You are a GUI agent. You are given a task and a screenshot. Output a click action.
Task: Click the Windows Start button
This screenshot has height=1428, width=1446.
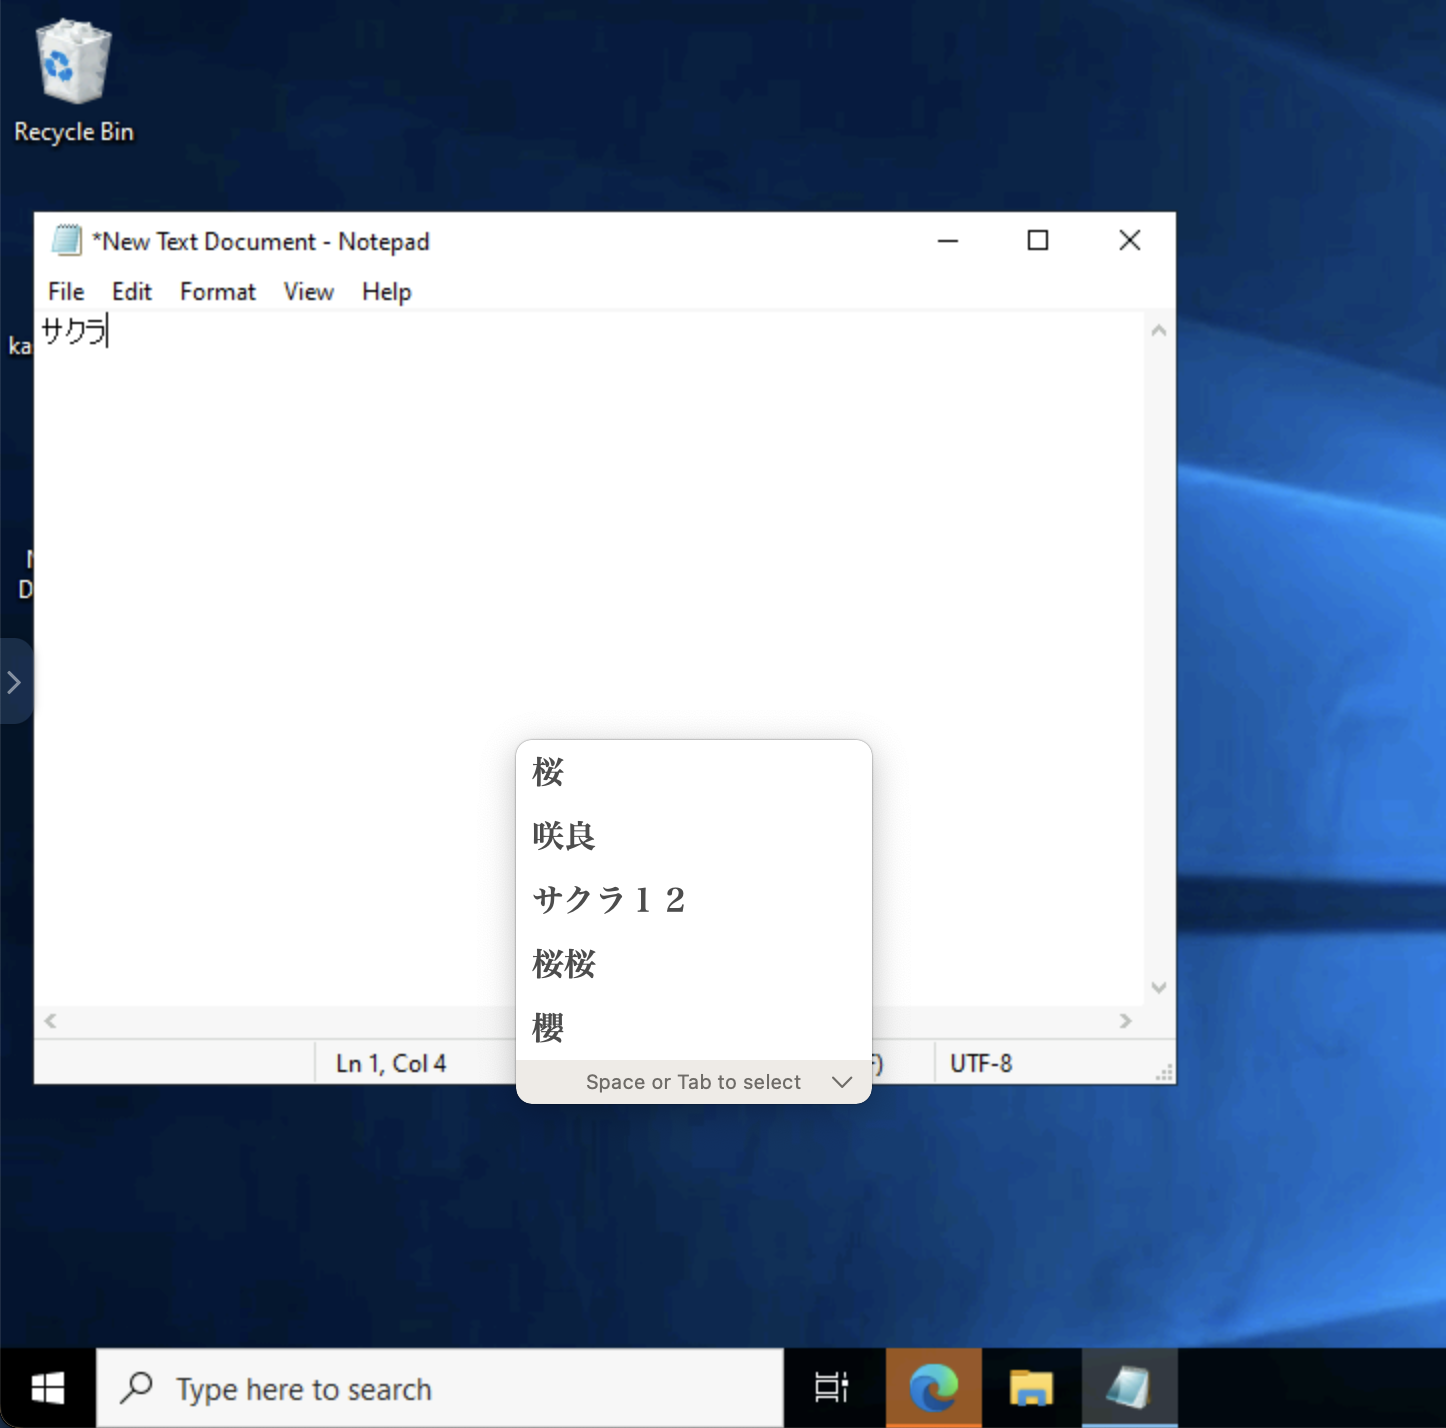[47, 1388]
